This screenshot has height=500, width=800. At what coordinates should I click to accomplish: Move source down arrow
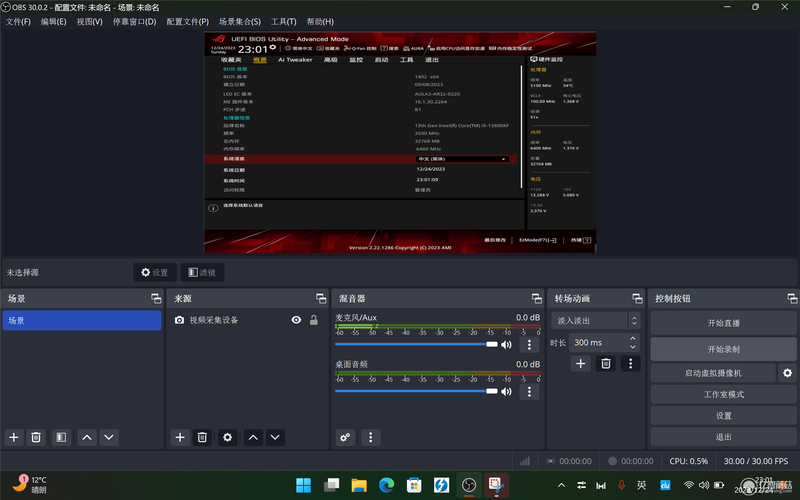276,437
